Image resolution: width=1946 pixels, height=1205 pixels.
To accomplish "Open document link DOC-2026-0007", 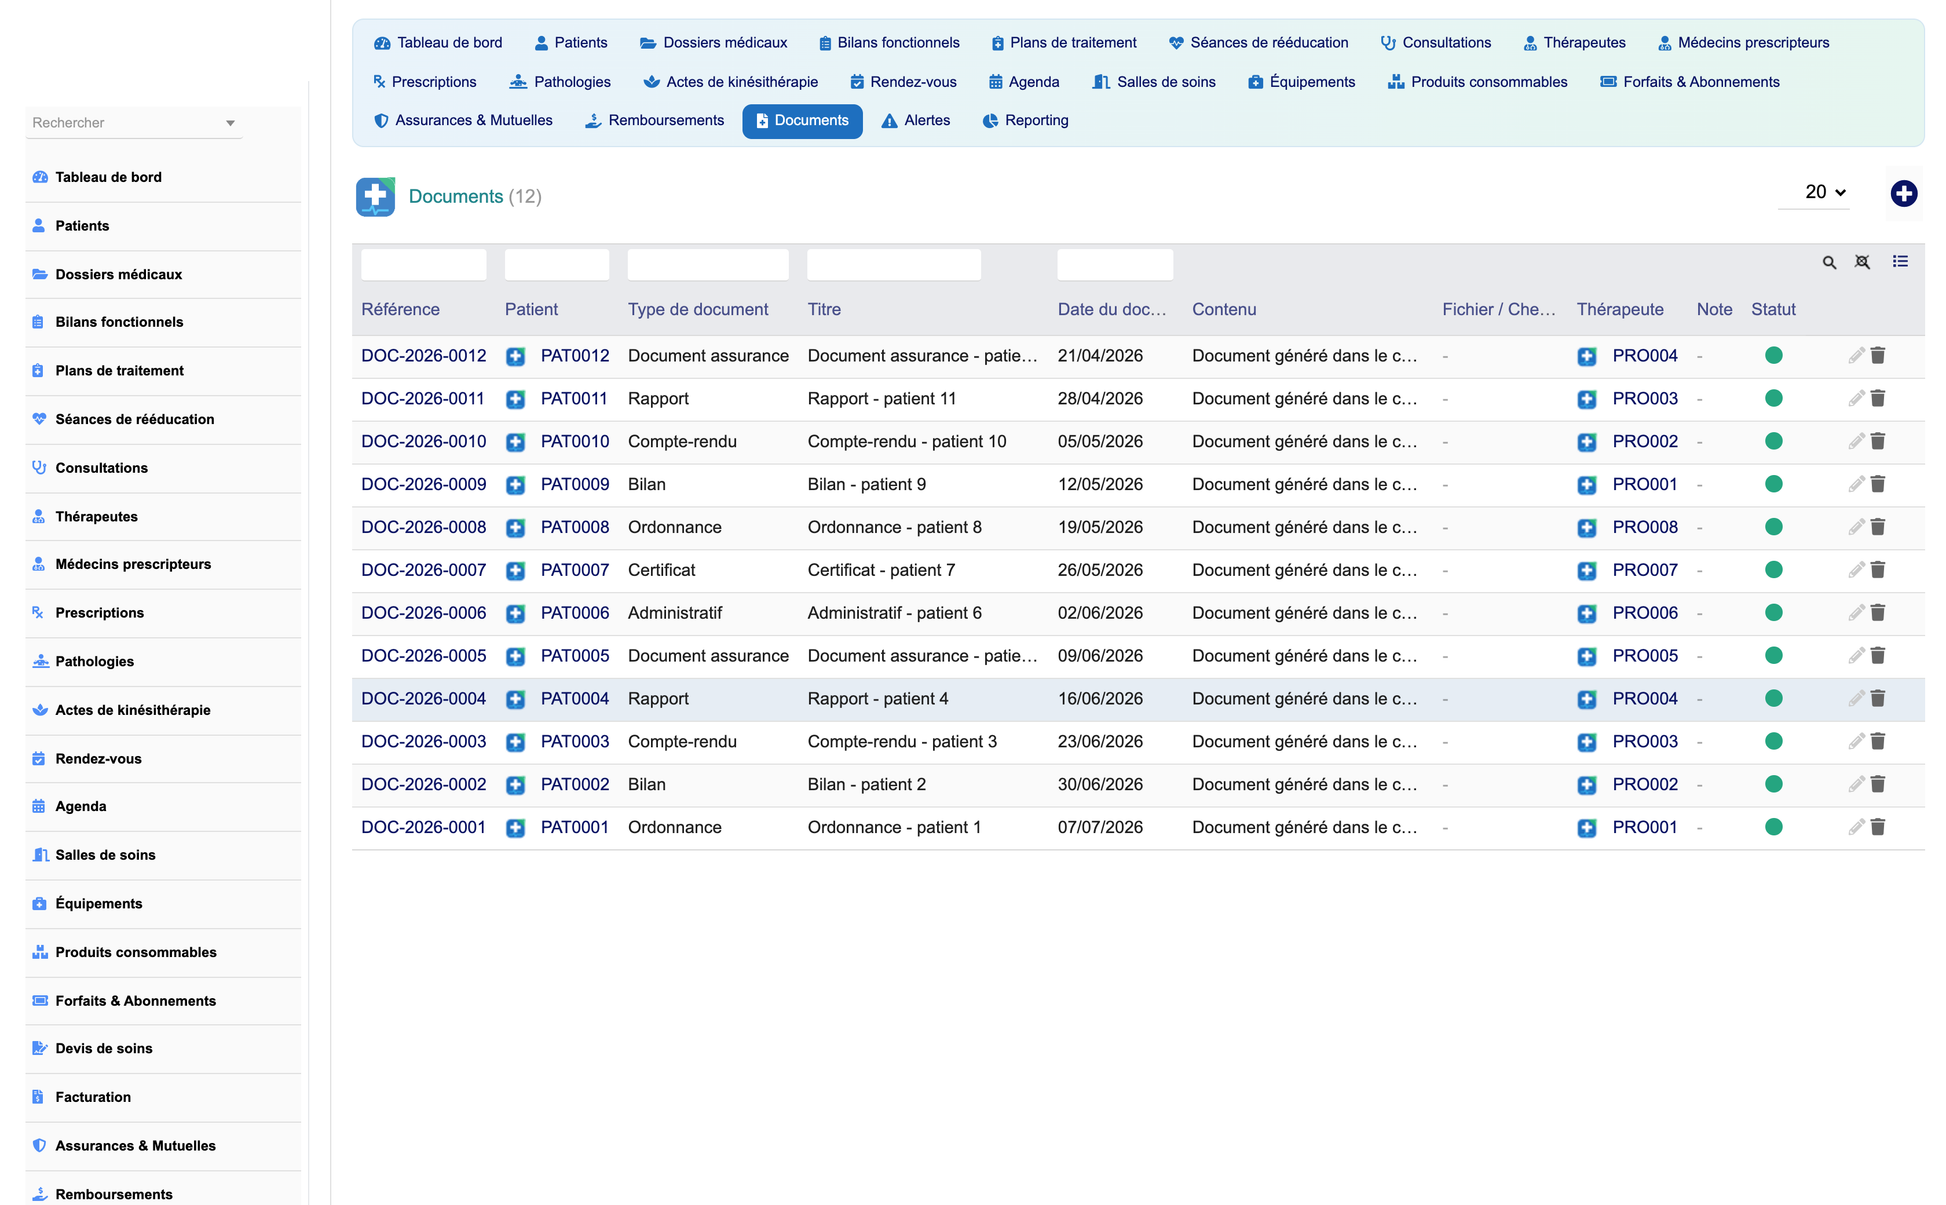I will (423, 570).
